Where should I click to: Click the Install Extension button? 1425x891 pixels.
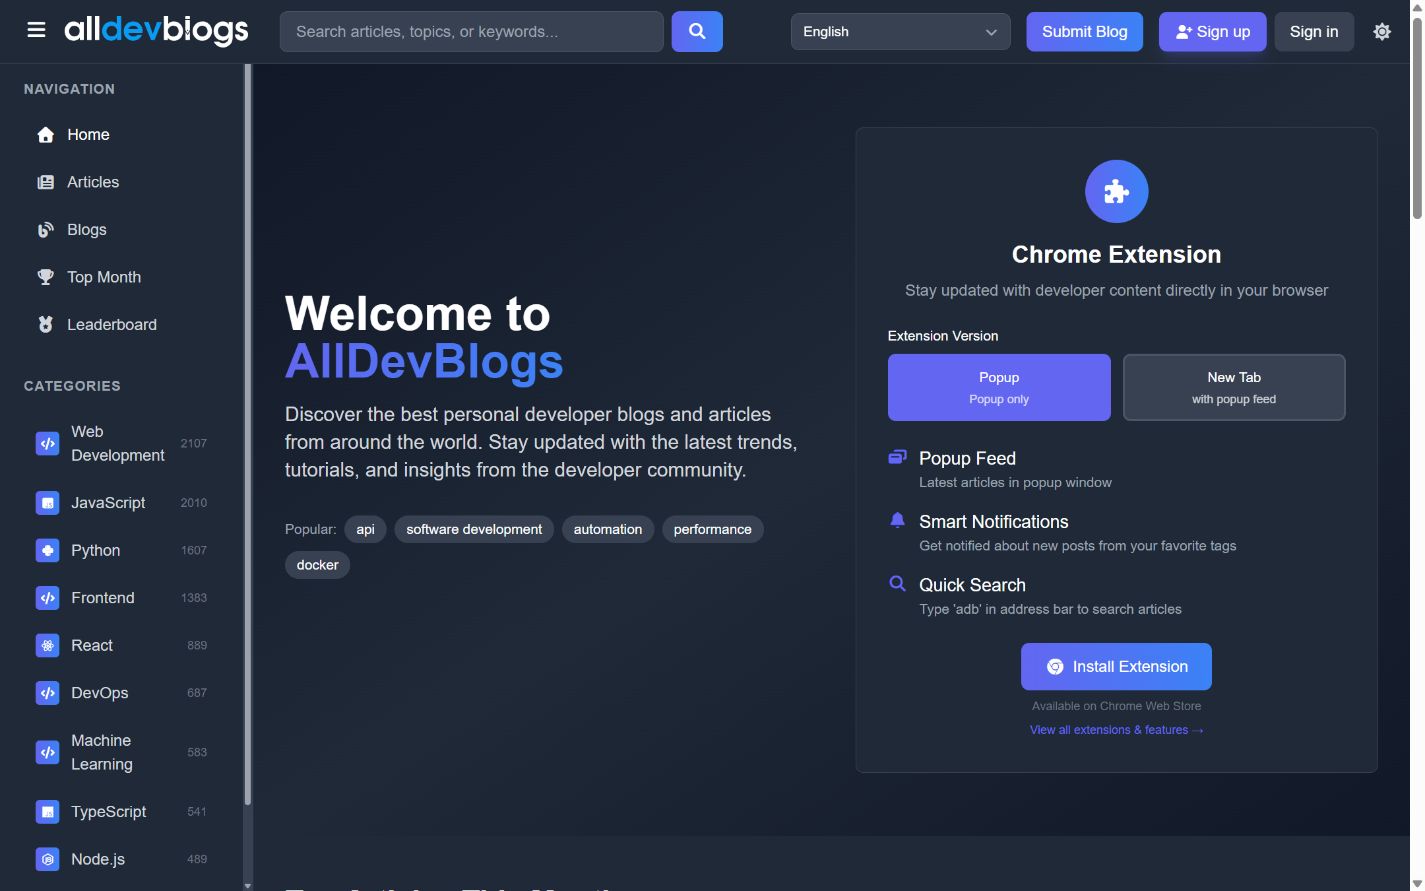point(1116,667)
